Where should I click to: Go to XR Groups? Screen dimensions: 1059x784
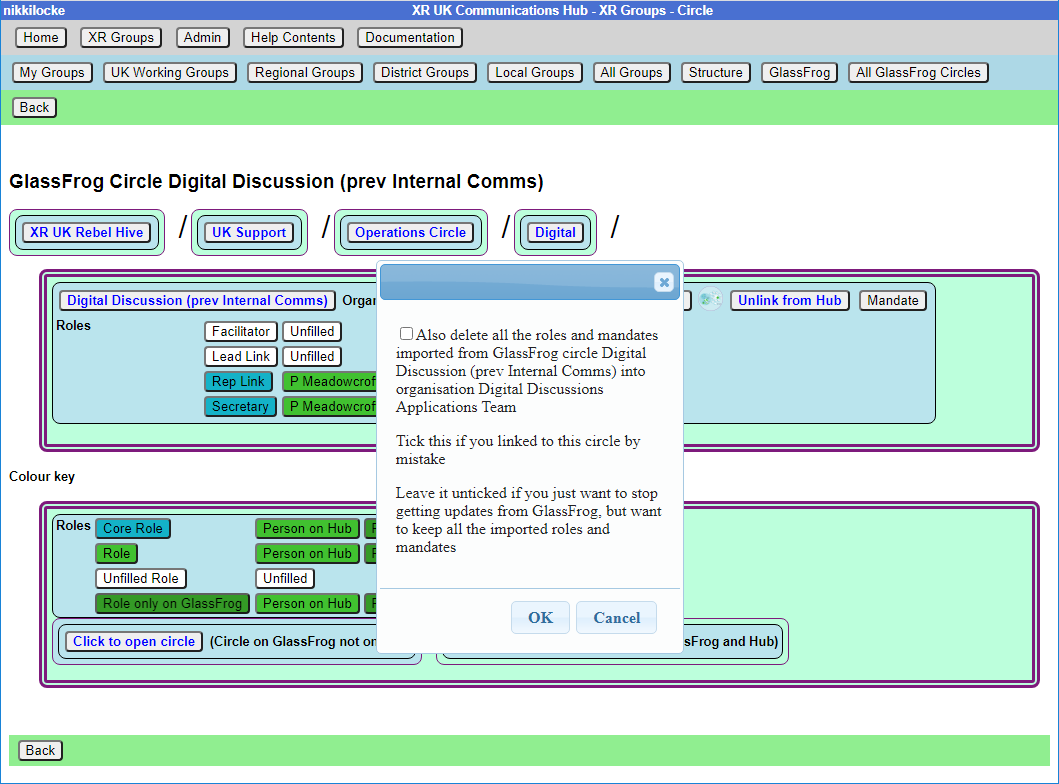click(121, 38)
